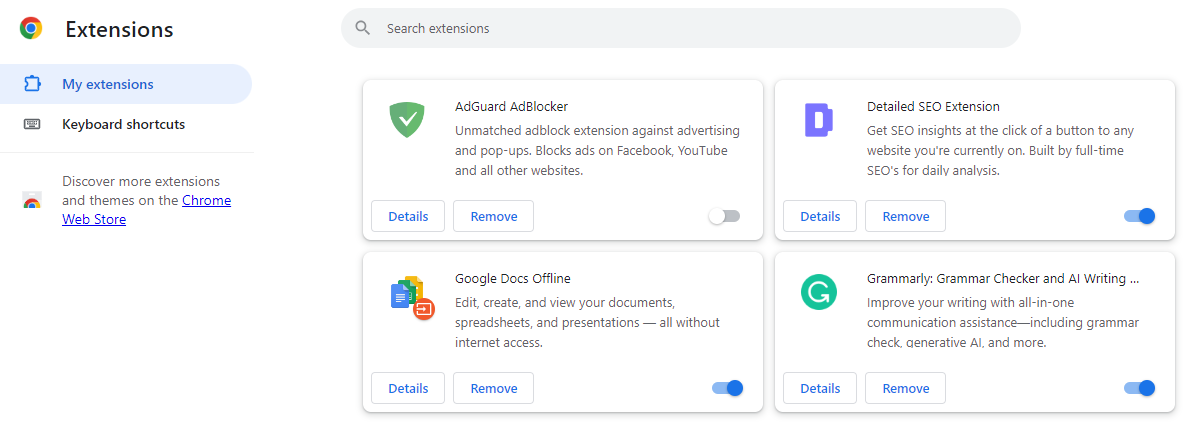Turn off the Google Docs Offline toggle

pos(727,388)
